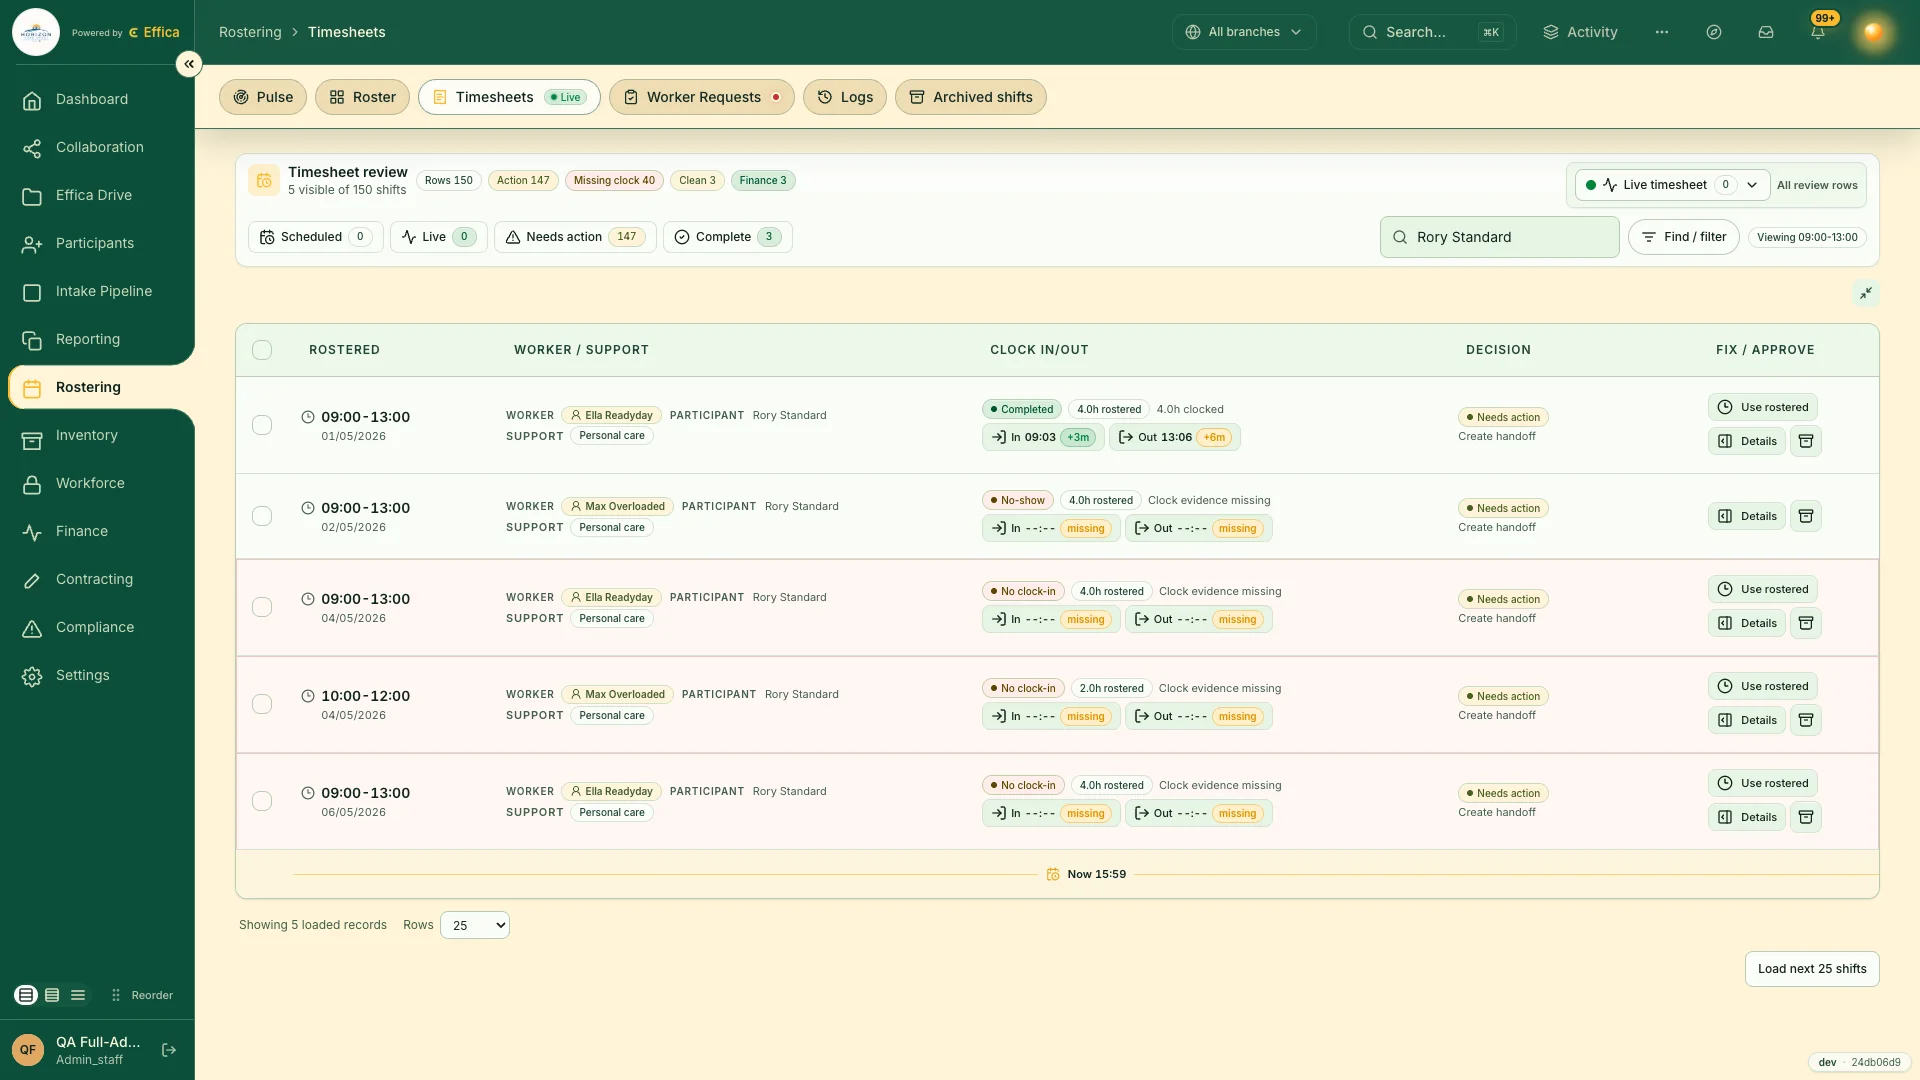Open the Logs tab

pyautogui.click(x=845, y=97)
